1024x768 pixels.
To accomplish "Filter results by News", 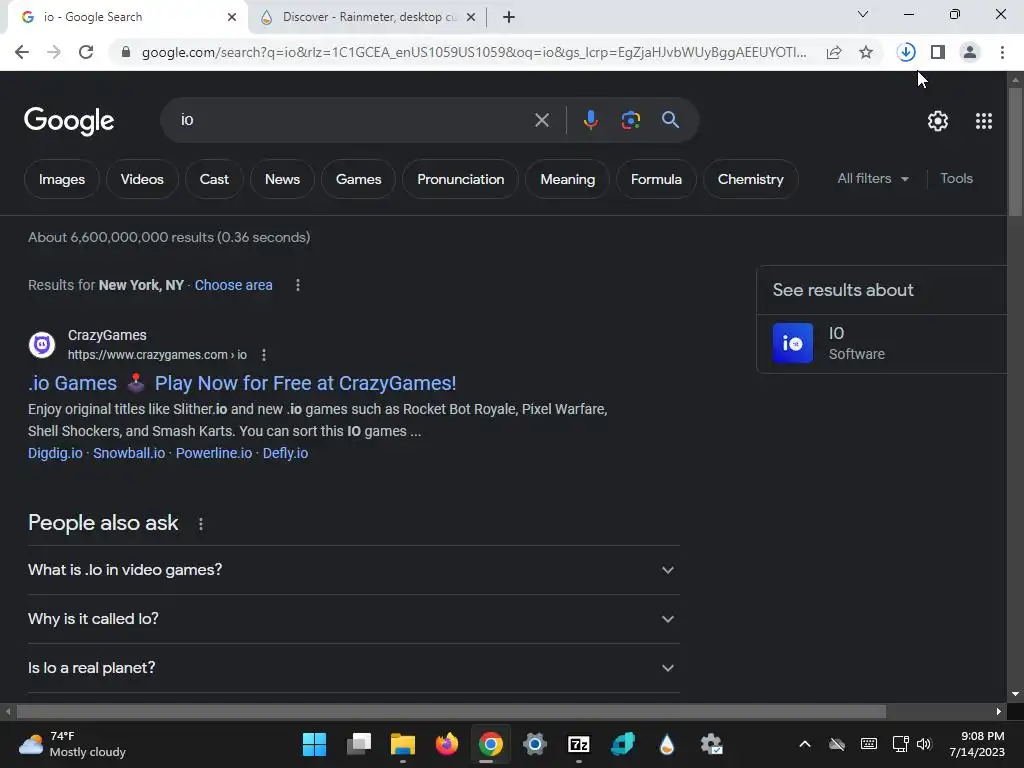I will click(x=282, y=179).
